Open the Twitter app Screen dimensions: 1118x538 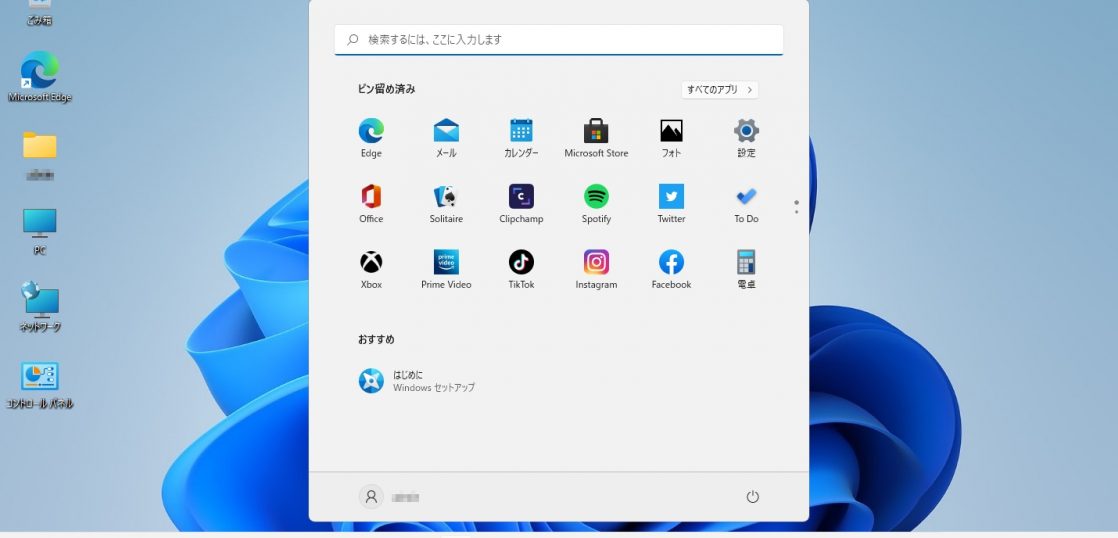click(x=671, y=204)
